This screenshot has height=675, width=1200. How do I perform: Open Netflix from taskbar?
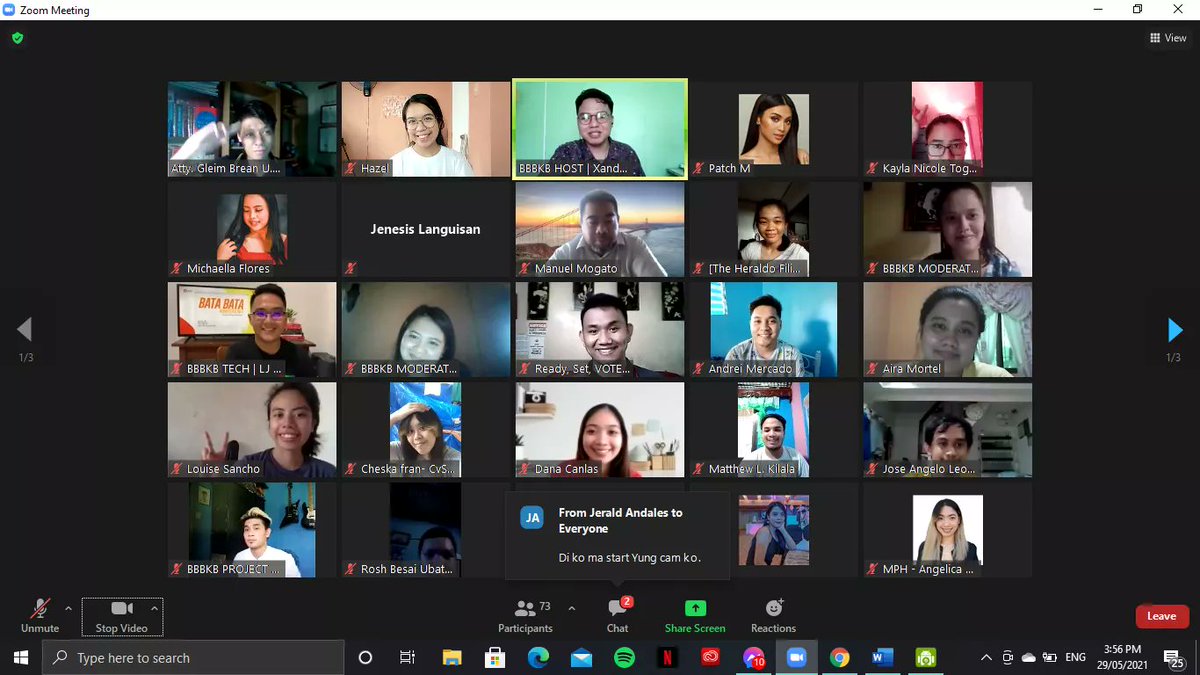tap(667, 657)
